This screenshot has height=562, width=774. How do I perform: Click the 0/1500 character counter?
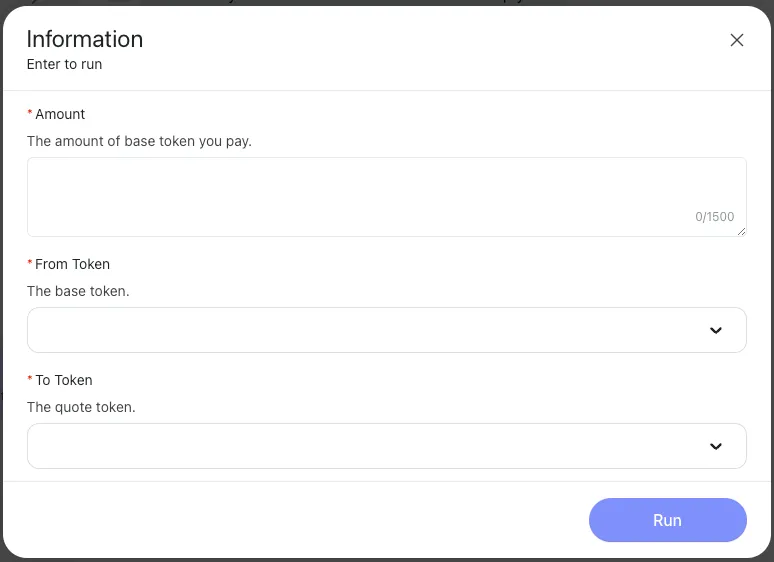[x=714, y=216]
